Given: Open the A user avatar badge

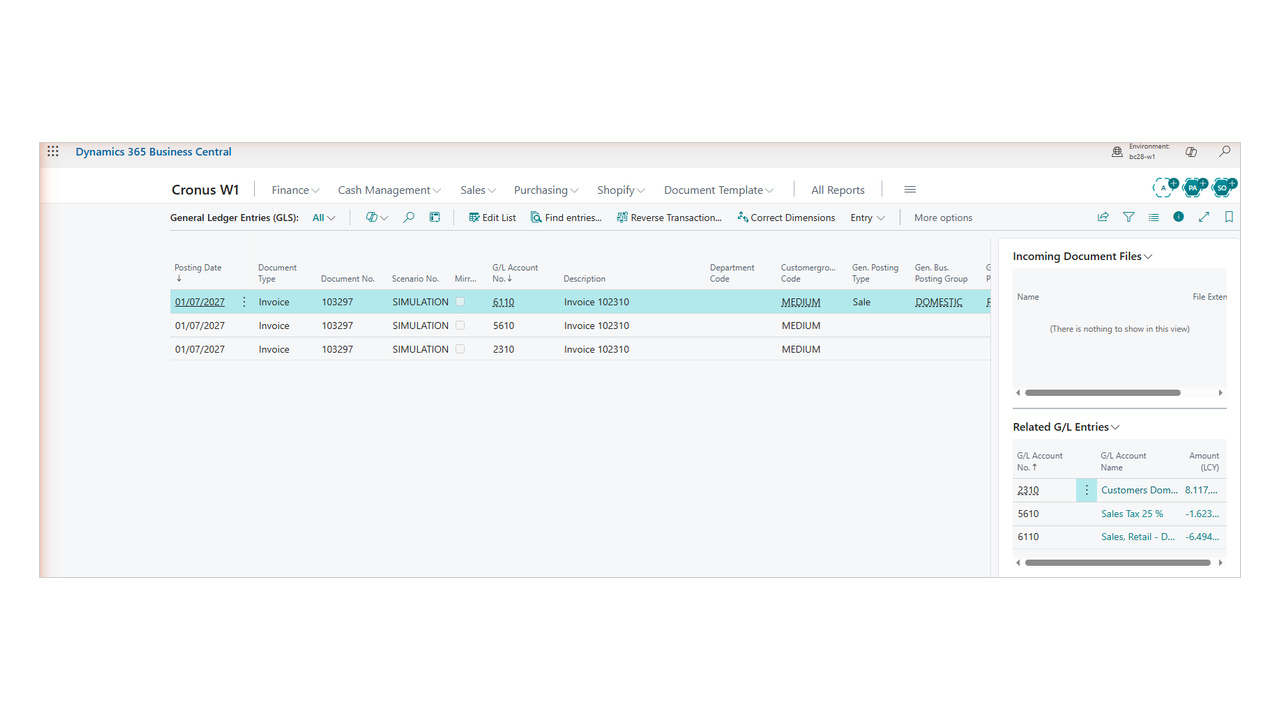Looking at the screenshot, I should click(x=1164, y=187).
